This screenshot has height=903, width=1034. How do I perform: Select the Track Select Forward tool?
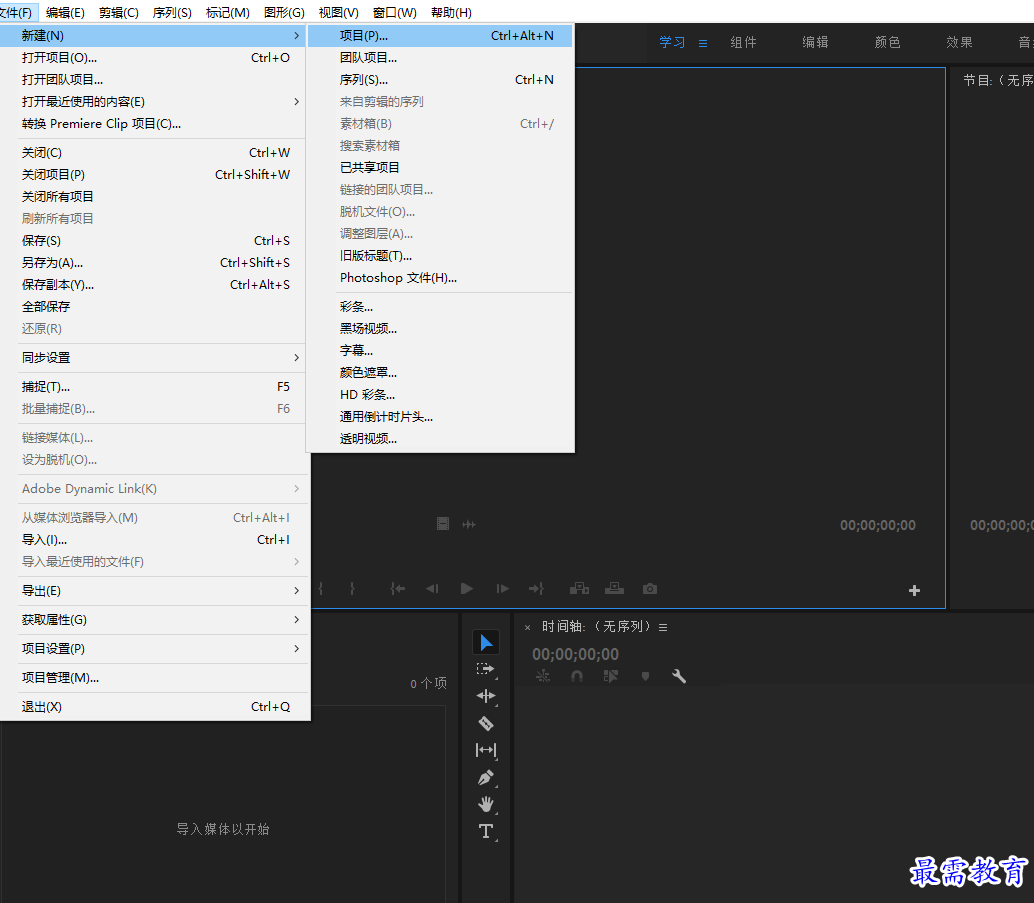(485, 669)
